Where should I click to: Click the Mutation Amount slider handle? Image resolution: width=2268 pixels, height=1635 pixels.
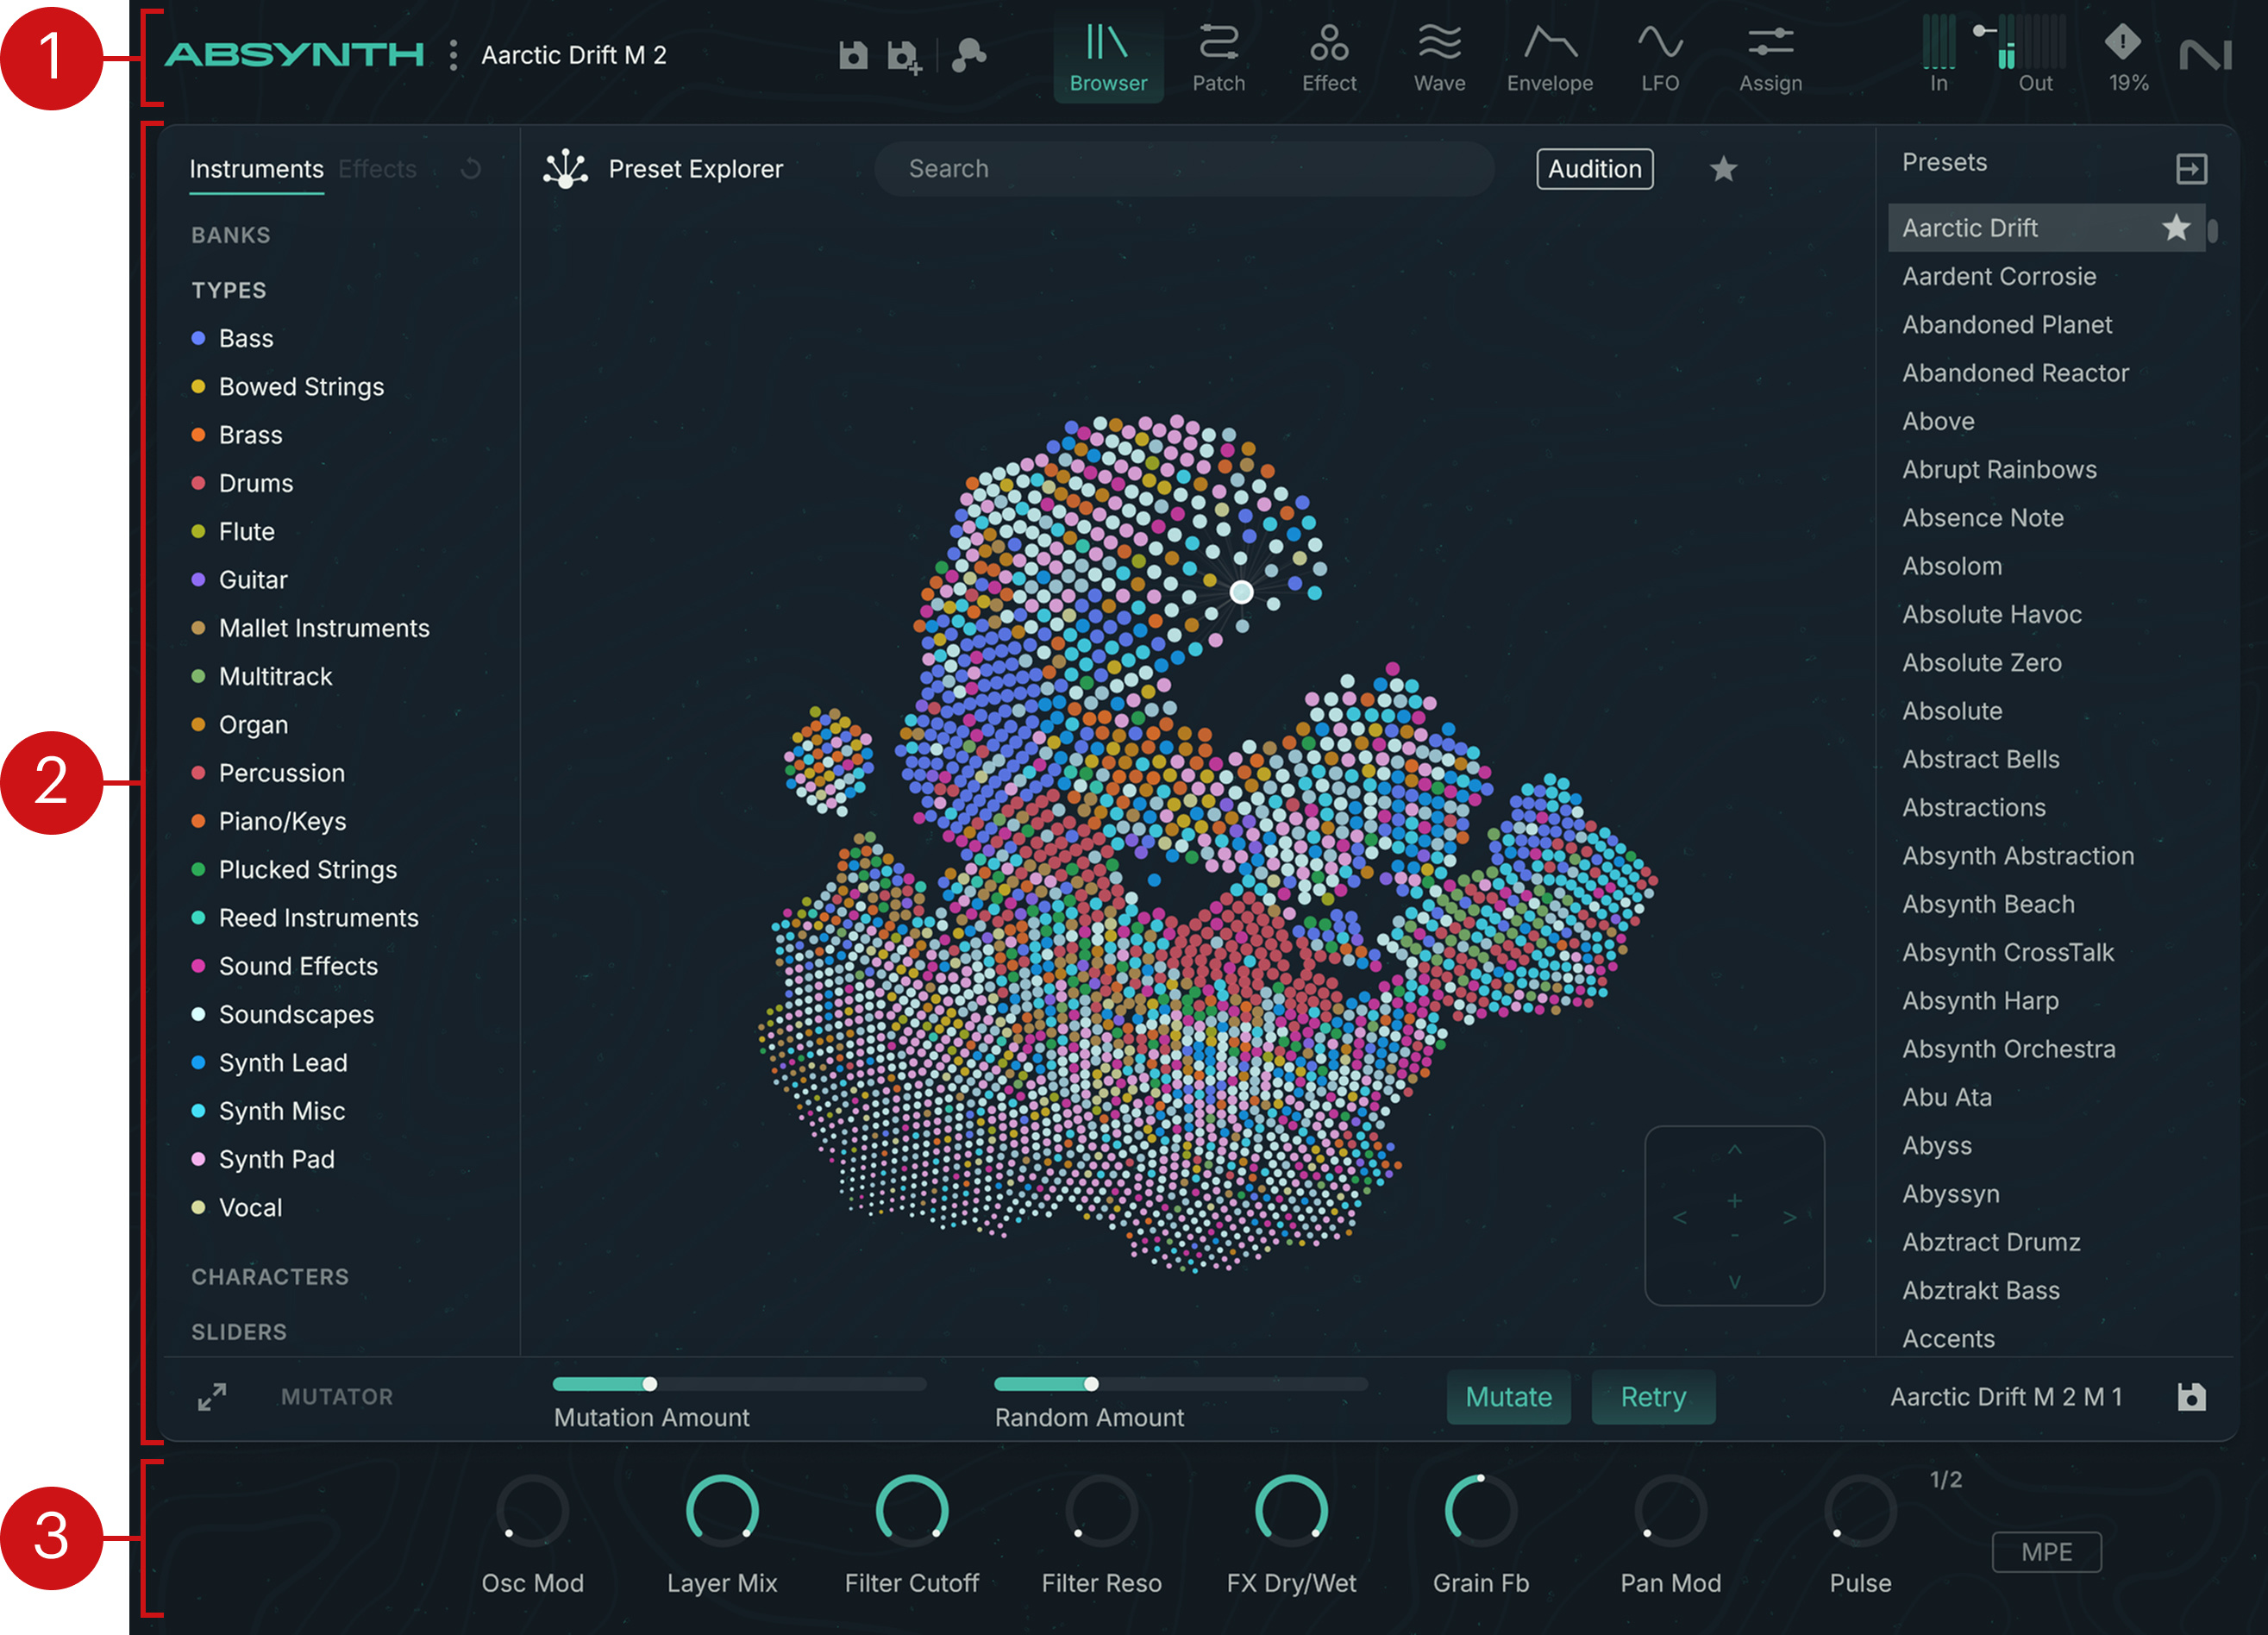coord(650,1383)
